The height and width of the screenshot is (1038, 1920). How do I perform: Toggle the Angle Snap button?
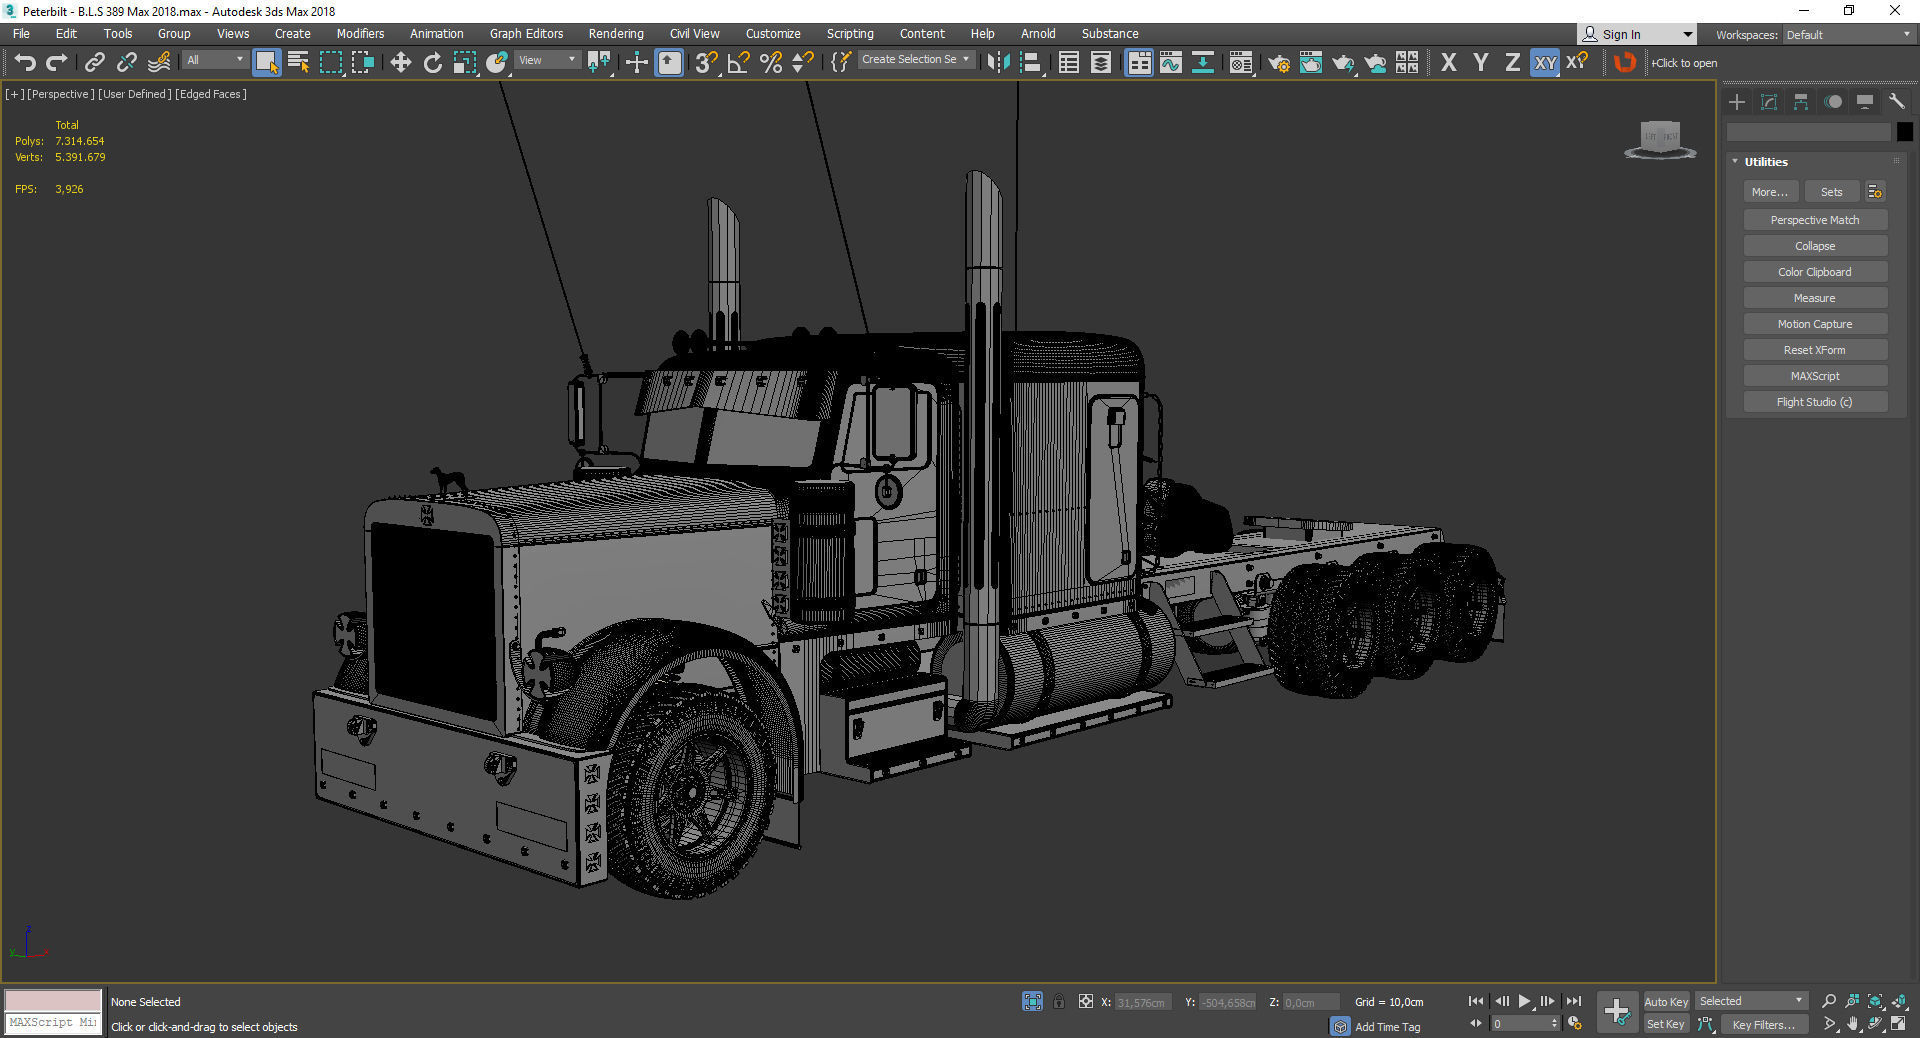pos(738,63)
